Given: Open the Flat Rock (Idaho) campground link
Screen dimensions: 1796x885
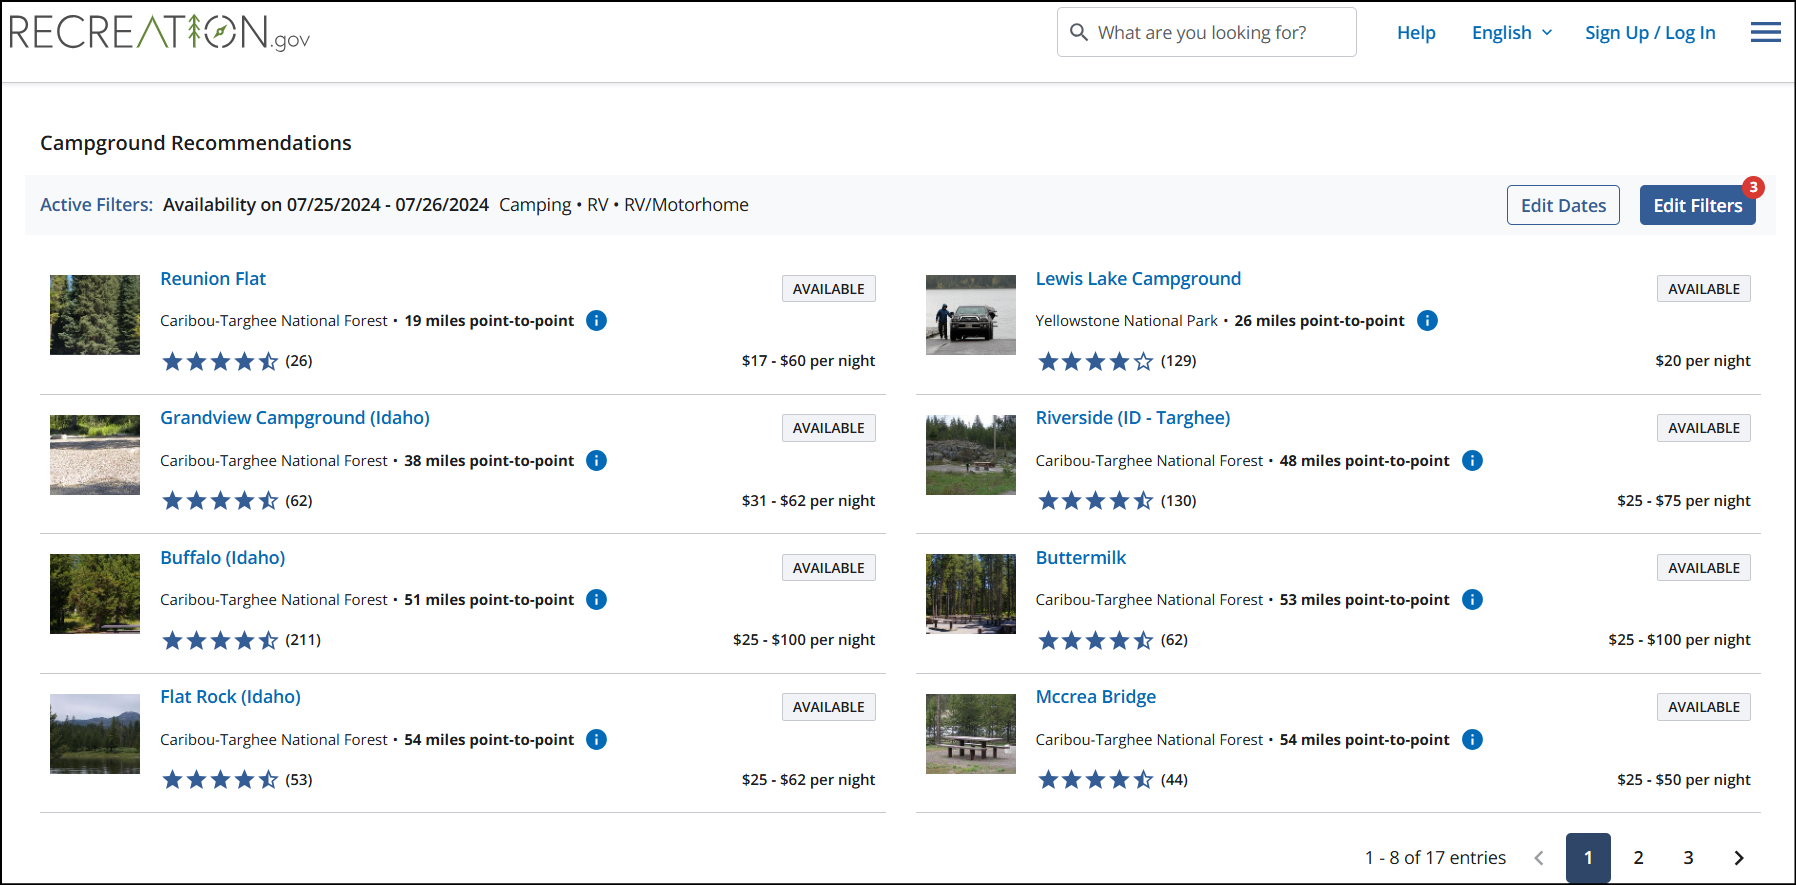Looking at the screenshot, I should click(230, 697).
